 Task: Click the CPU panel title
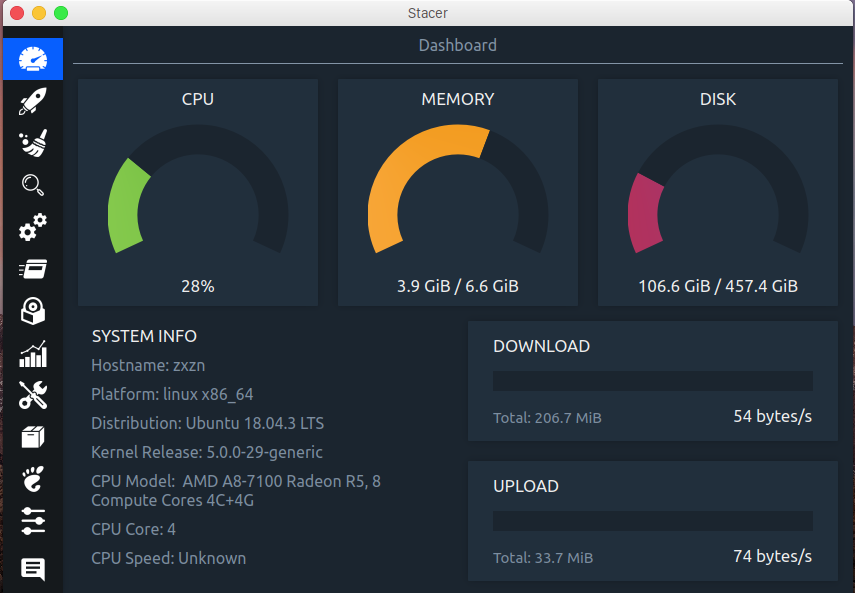[x=198, y=99]
